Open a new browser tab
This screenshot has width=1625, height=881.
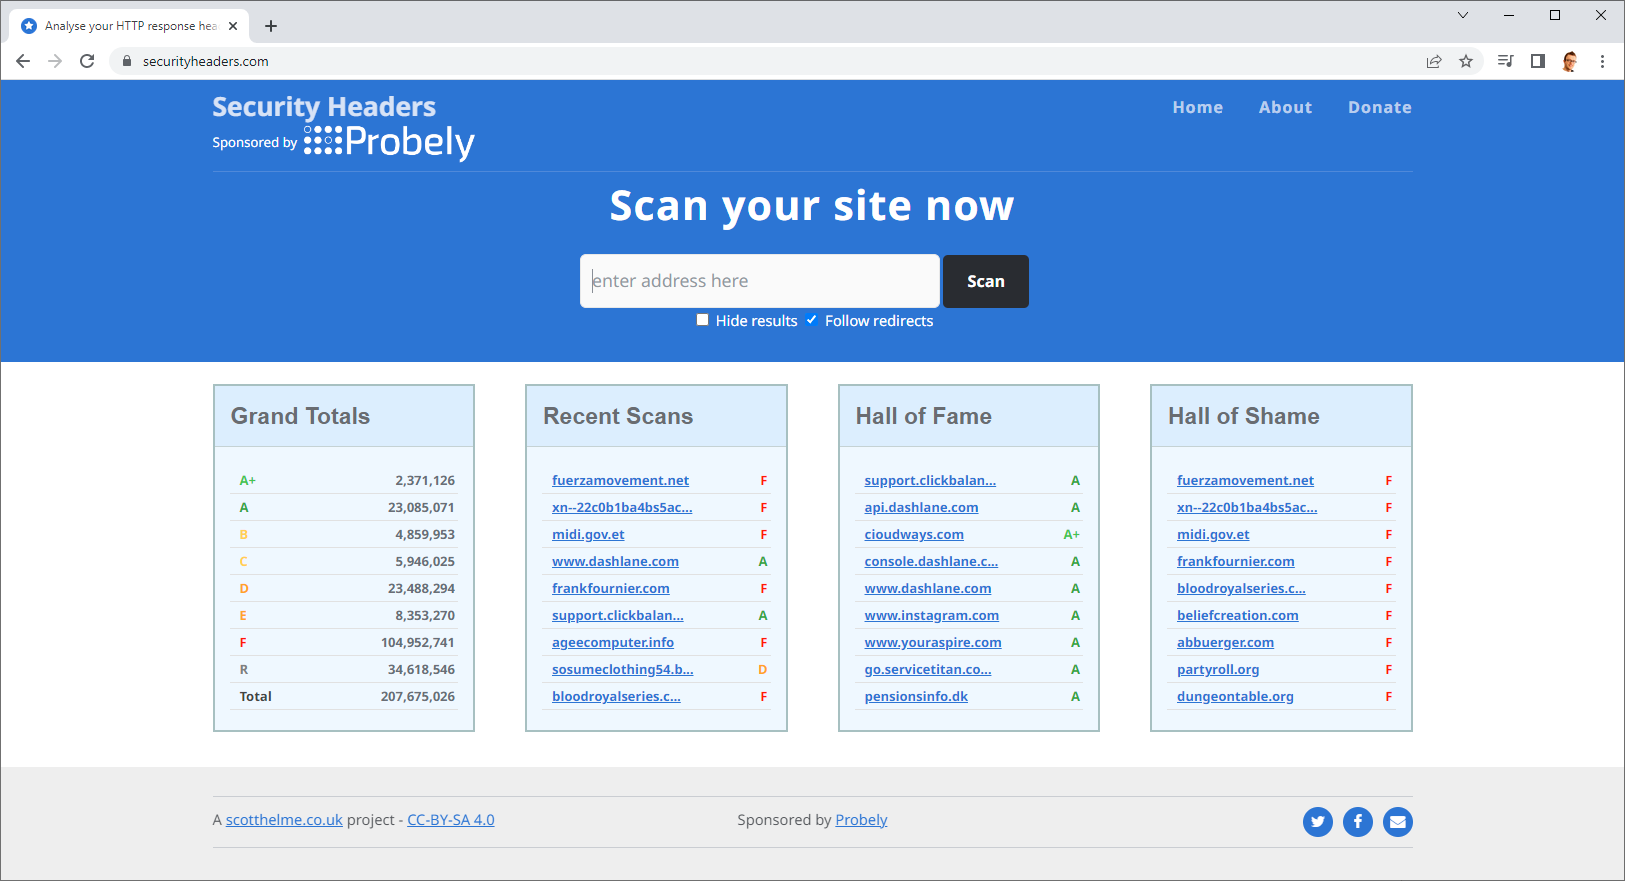click(x=271, y=26)
